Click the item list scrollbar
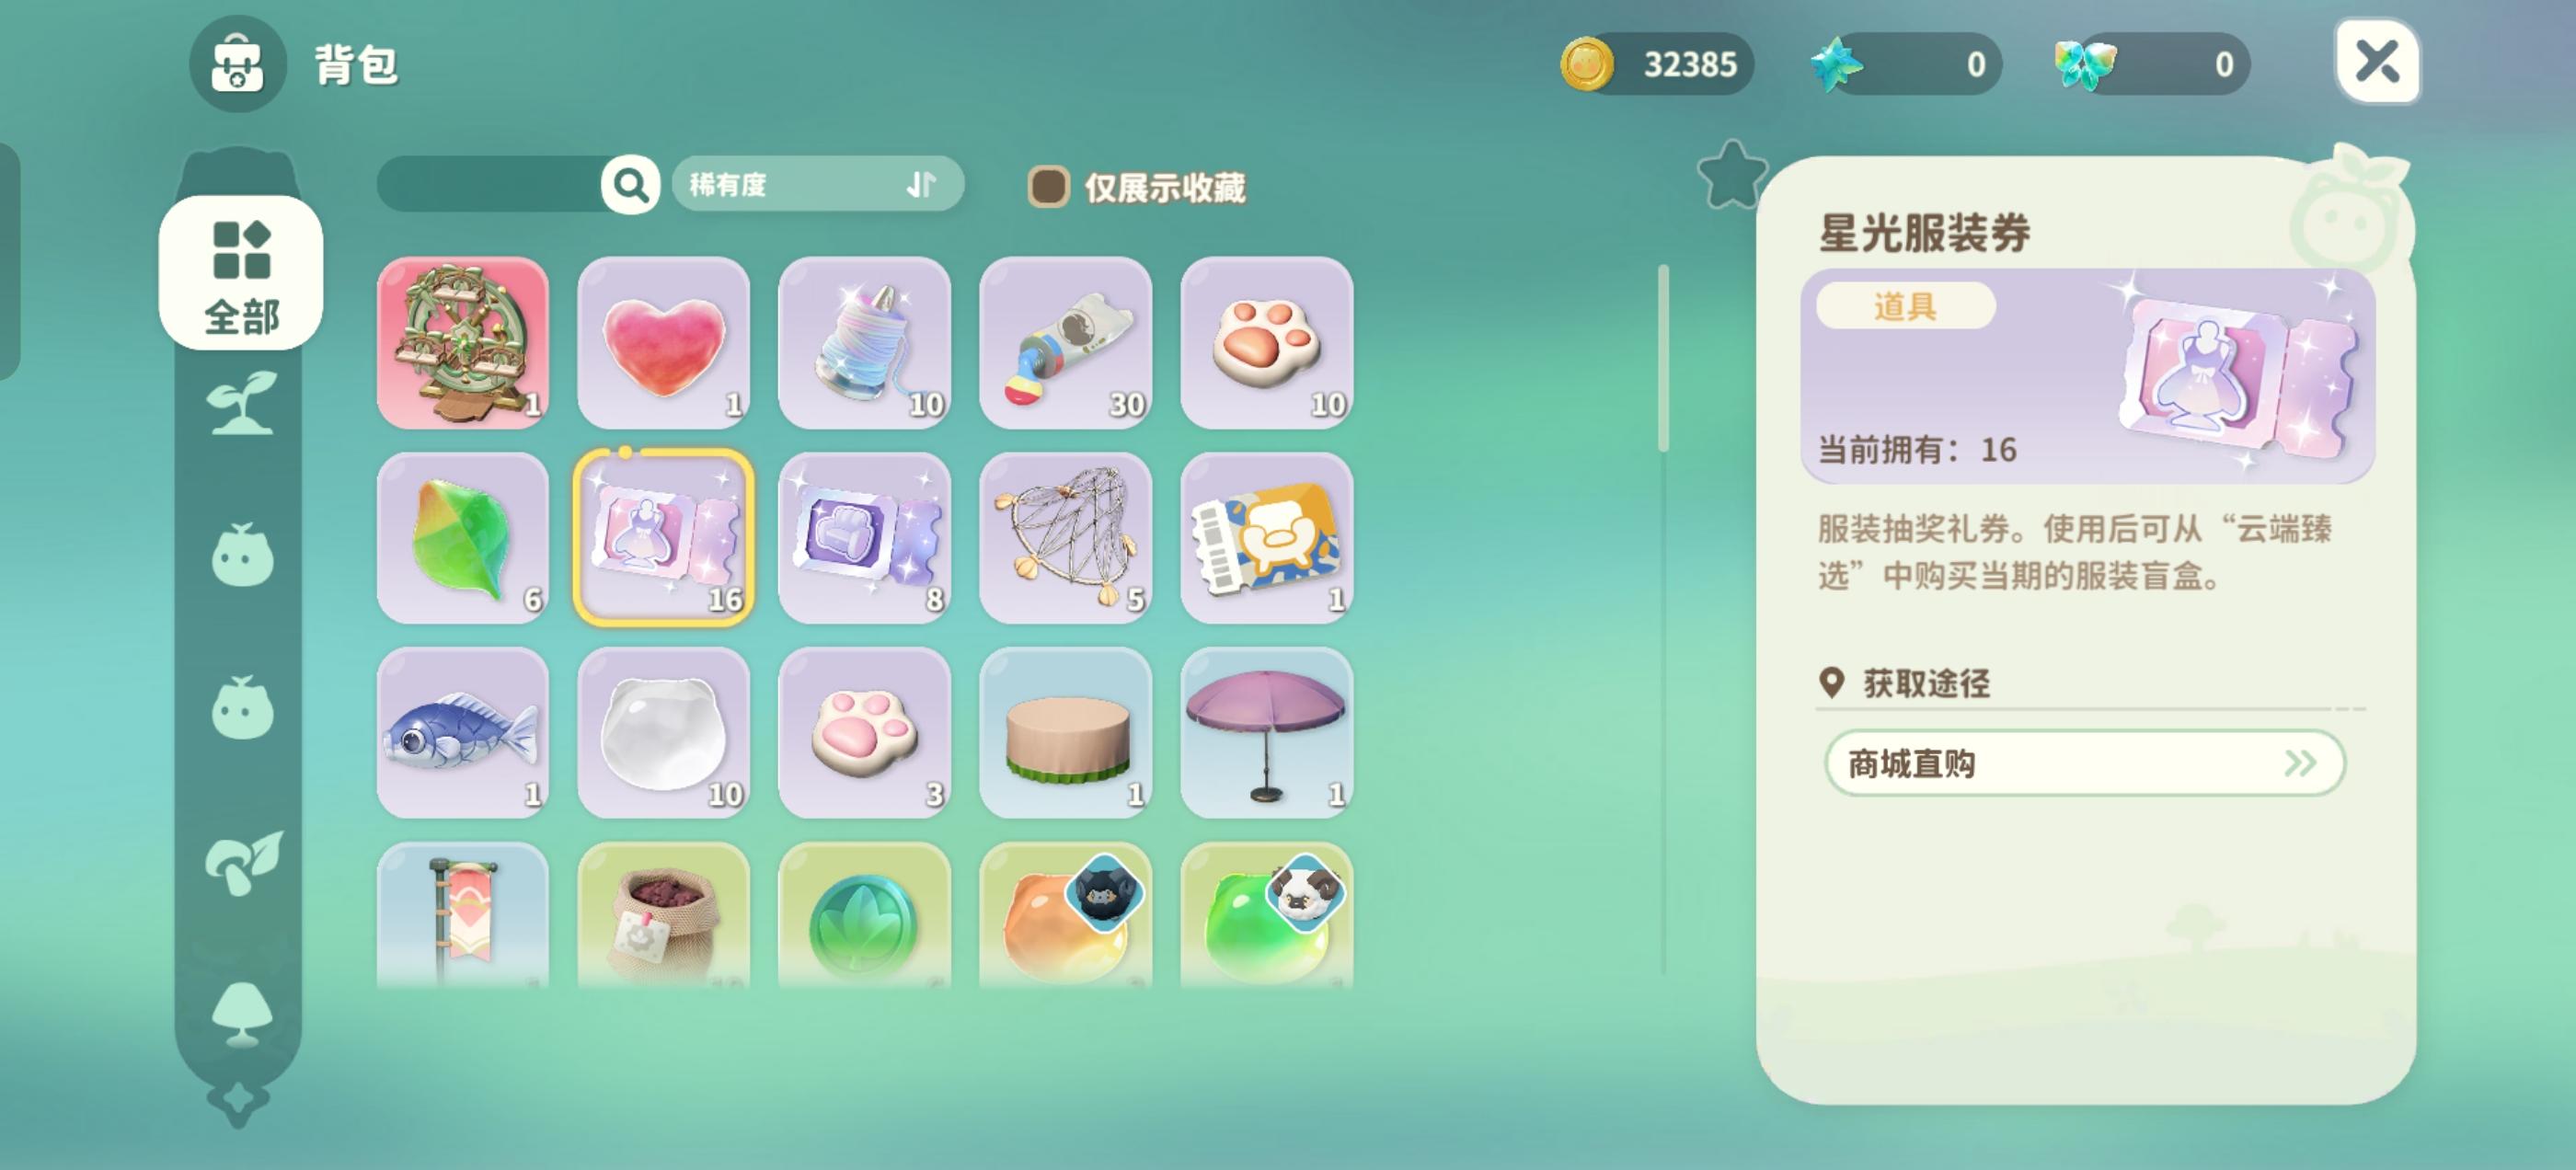The width and height of the screenshot is (2576, 1170). (x=1663, y=358)
